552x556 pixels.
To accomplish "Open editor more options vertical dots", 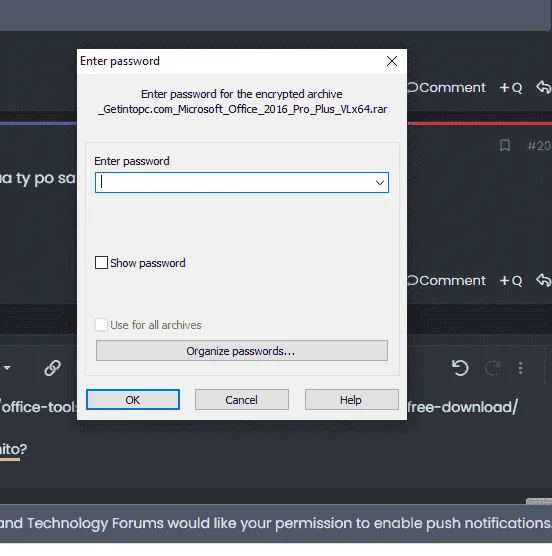I will 520,368.
